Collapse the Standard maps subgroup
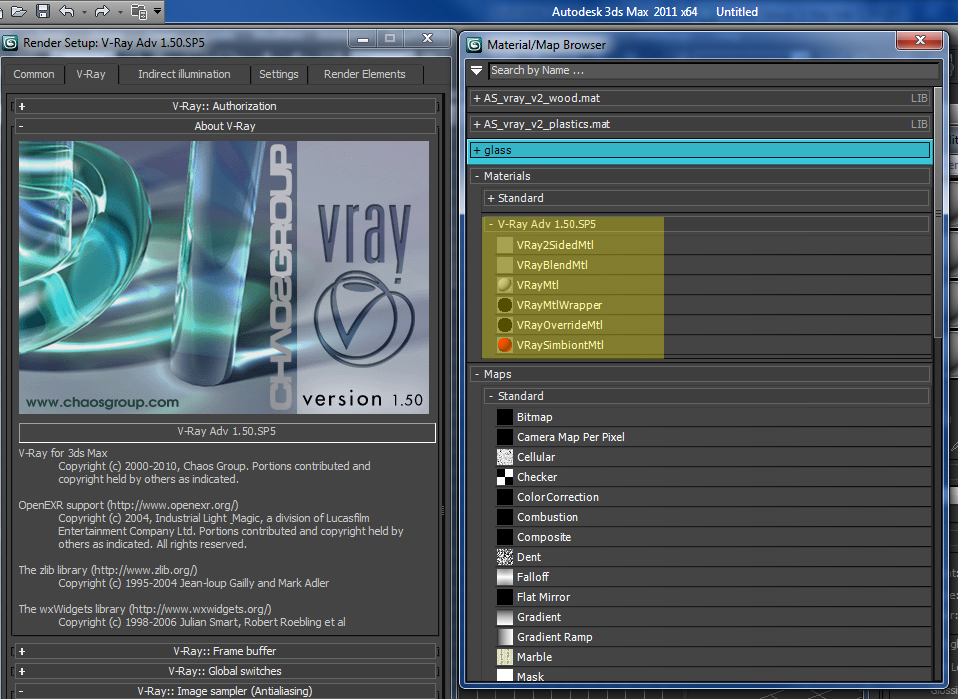The height and width of the screenshot is (699, 958). coord(707,396)
